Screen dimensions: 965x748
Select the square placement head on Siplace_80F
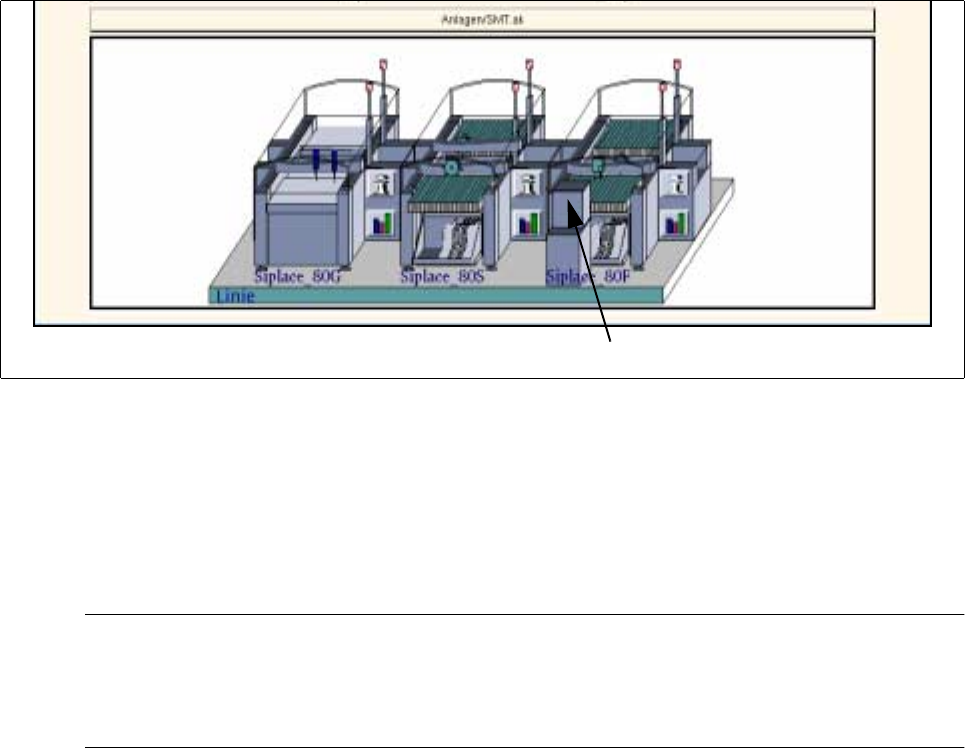pos(598,166)
